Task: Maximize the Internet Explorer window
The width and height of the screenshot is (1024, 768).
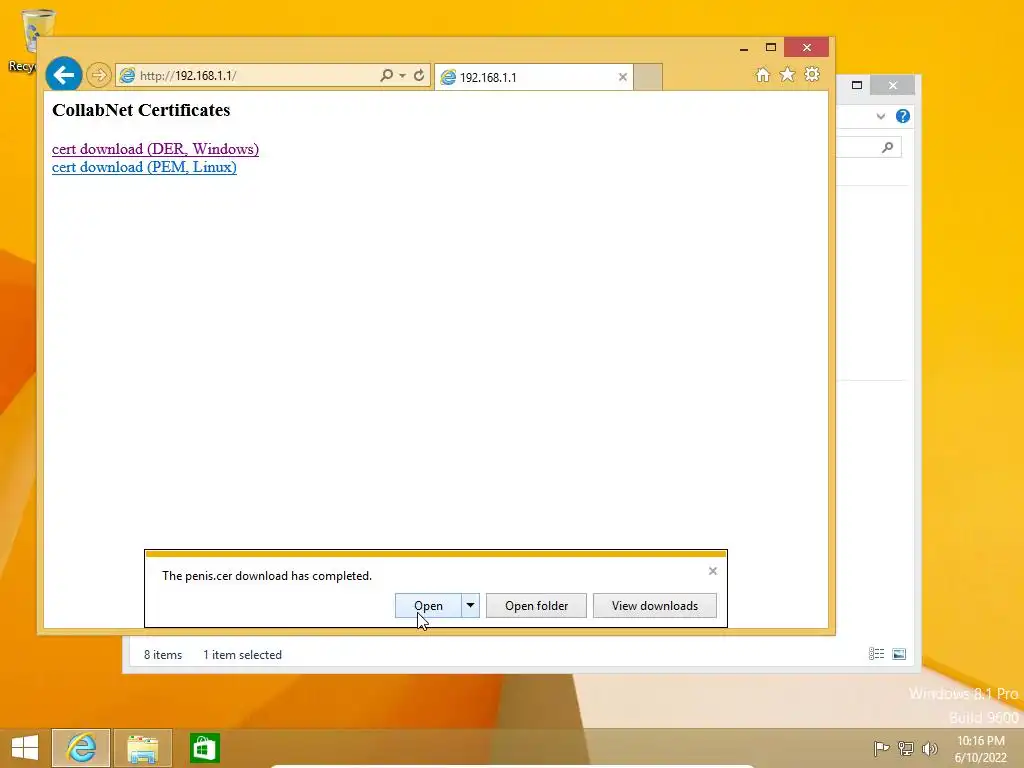Action: [x=771, y=48]
